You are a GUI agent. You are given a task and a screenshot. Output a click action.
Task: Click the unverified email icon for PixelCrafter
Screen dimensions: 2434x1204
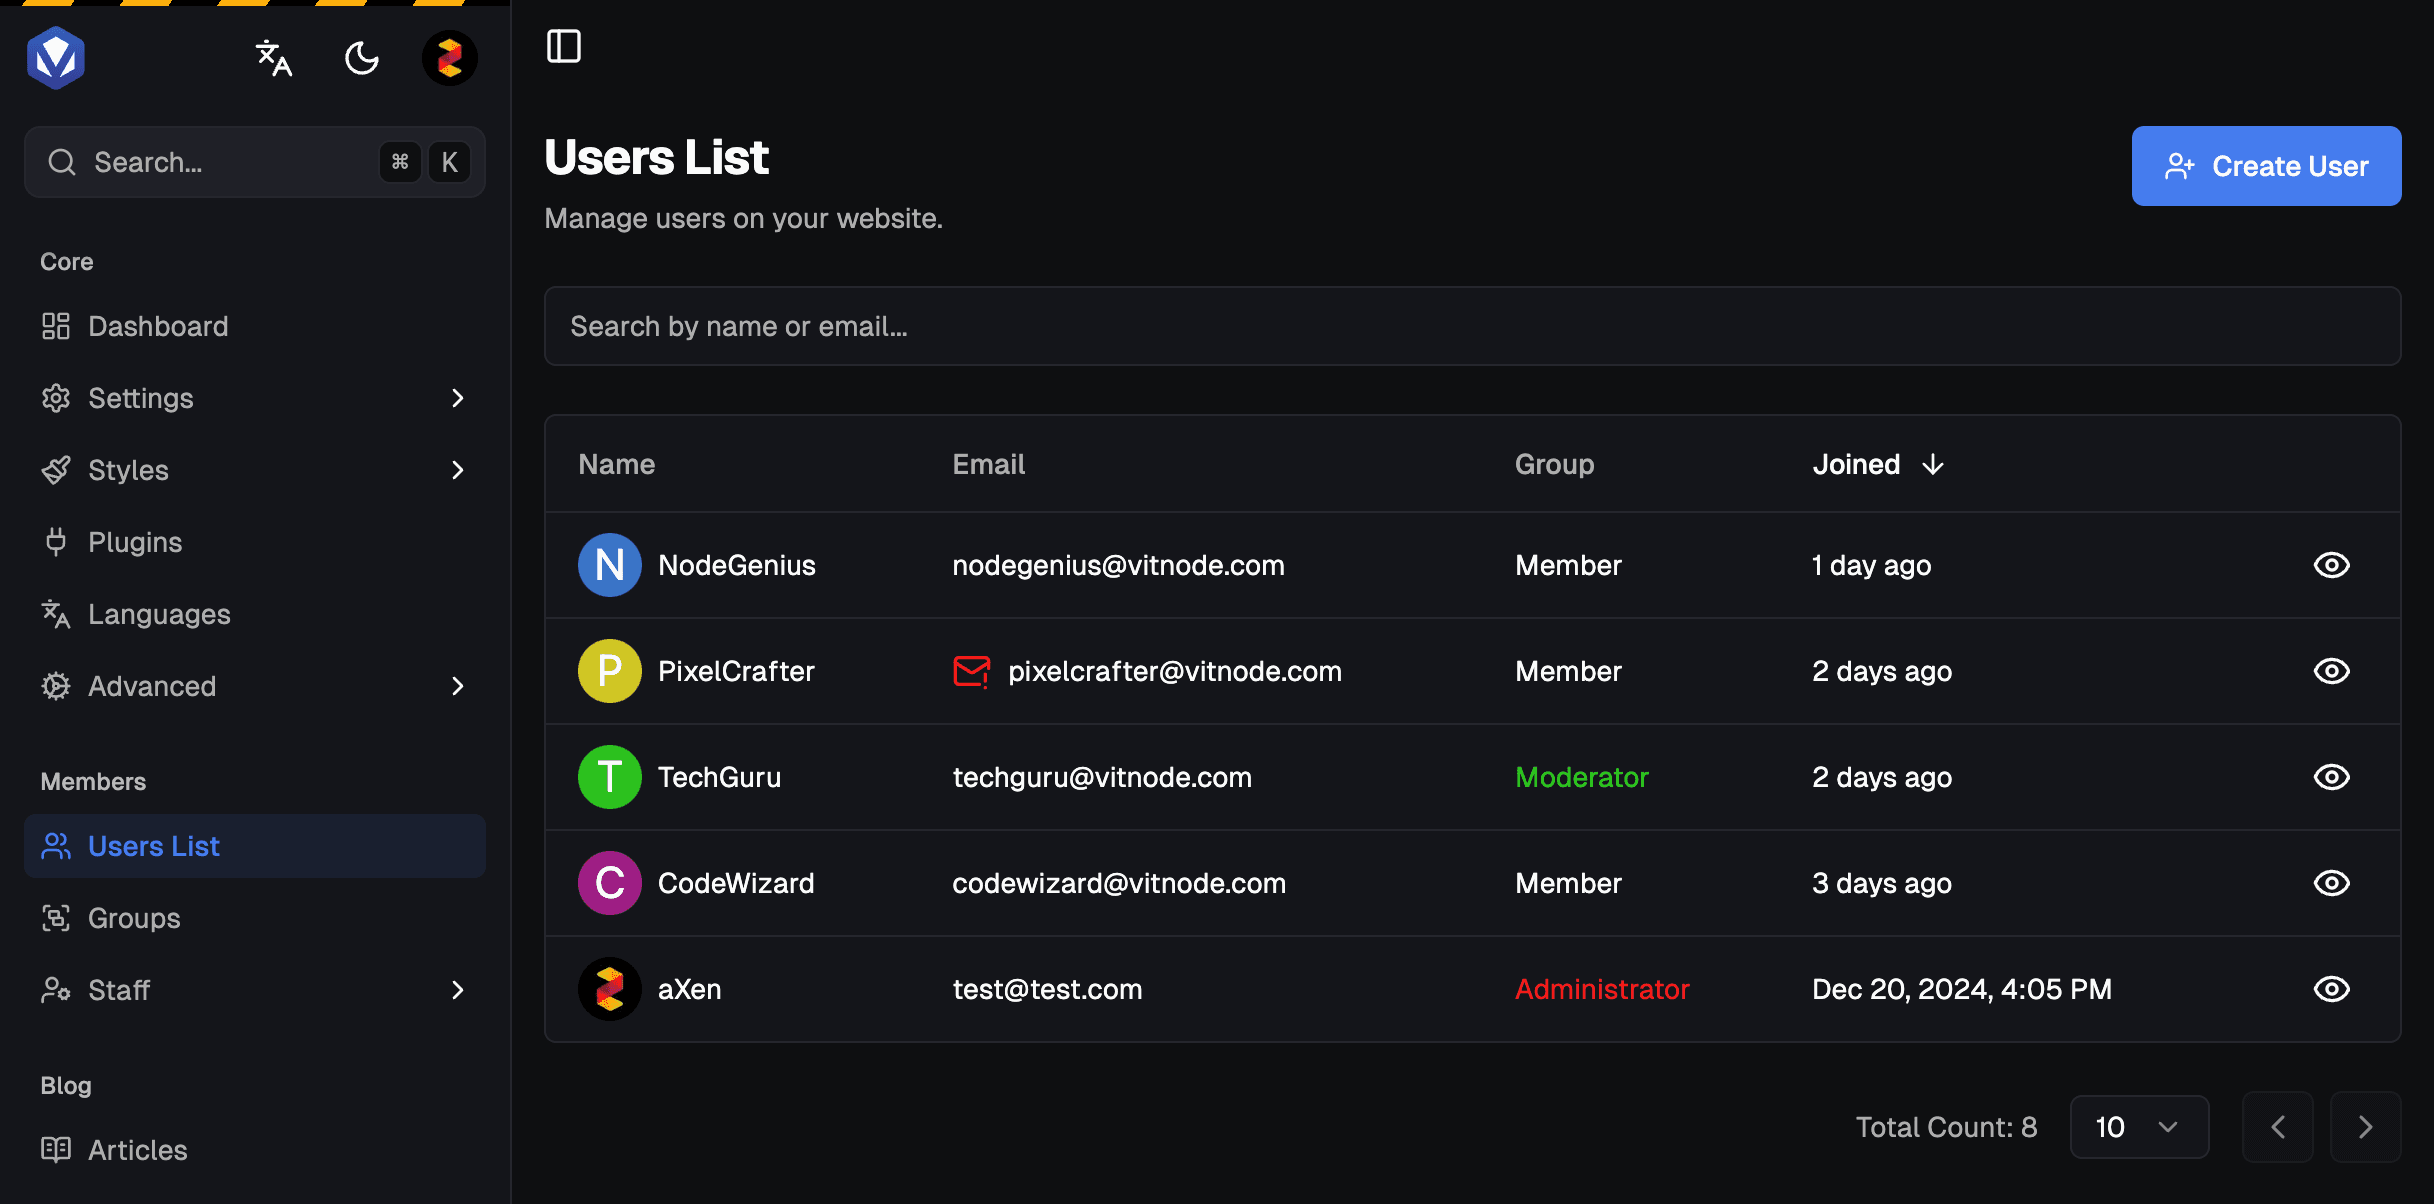pos(971,671)
